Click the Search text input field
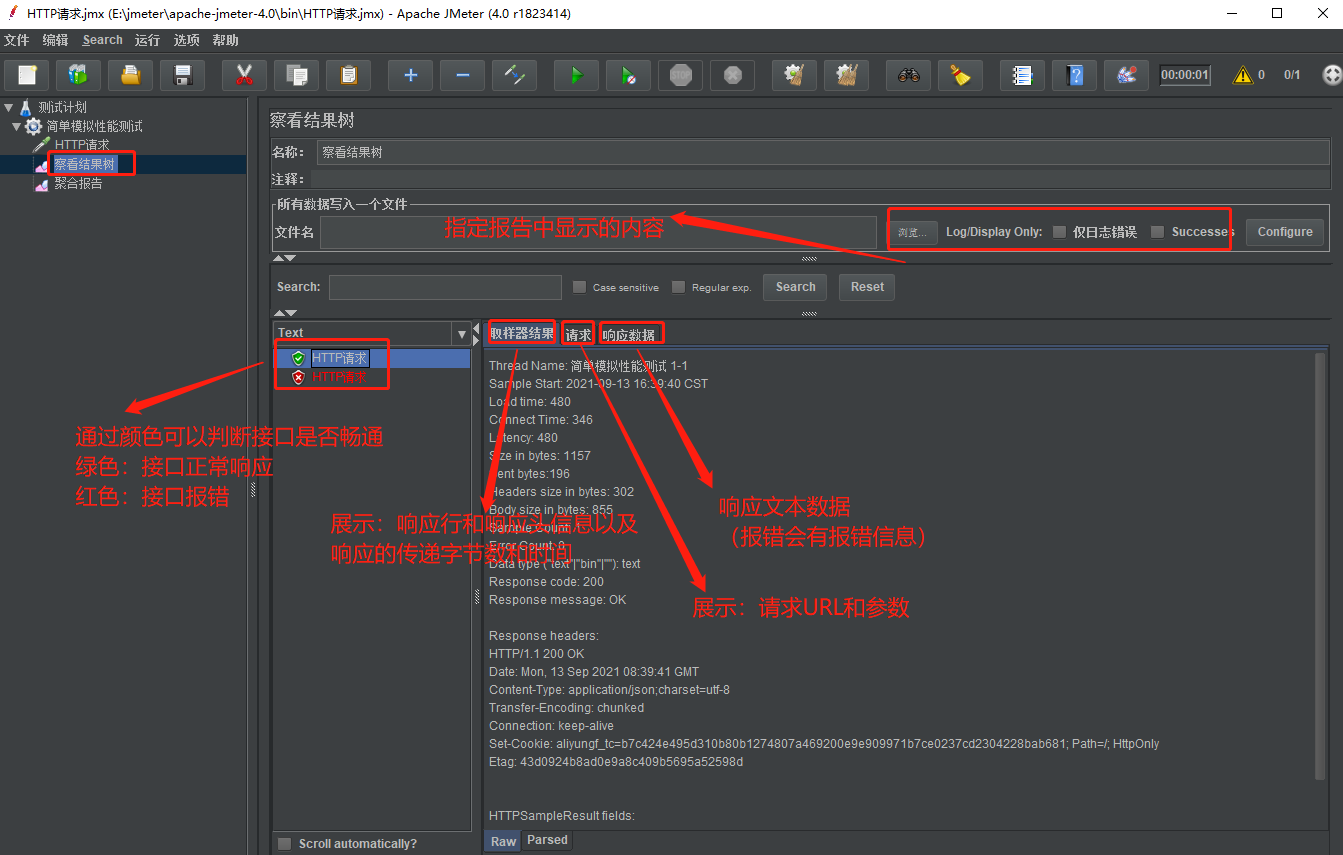Viewport: 1343px width, 855px height. (x=445, y=287)
